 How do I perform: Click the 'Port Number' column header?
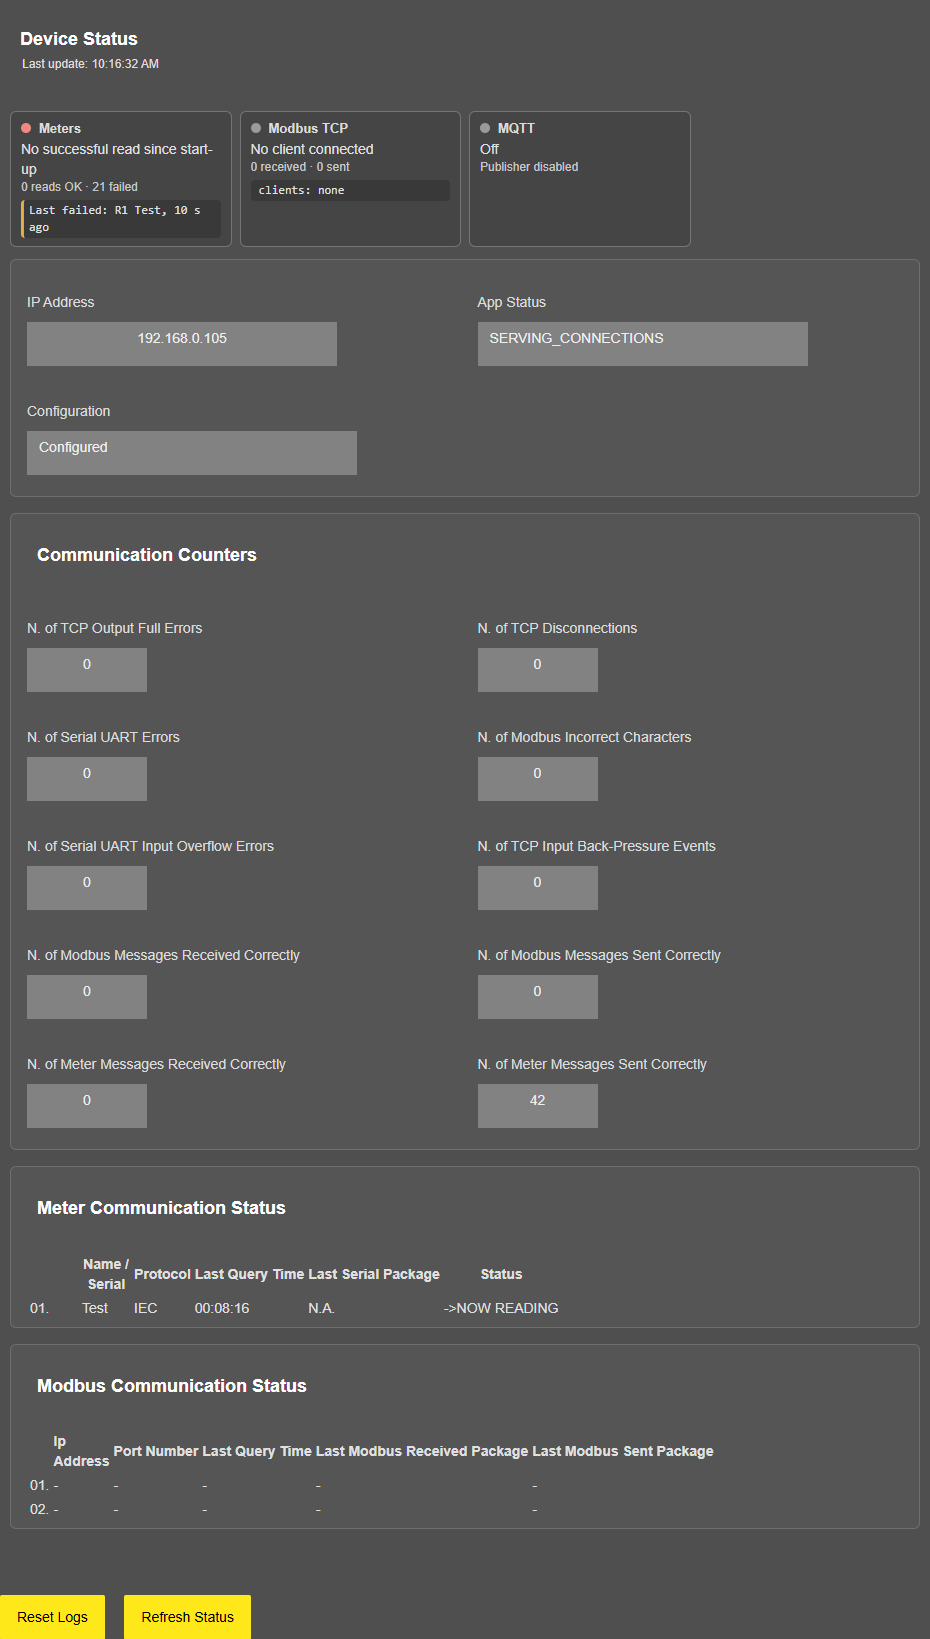156,1451
